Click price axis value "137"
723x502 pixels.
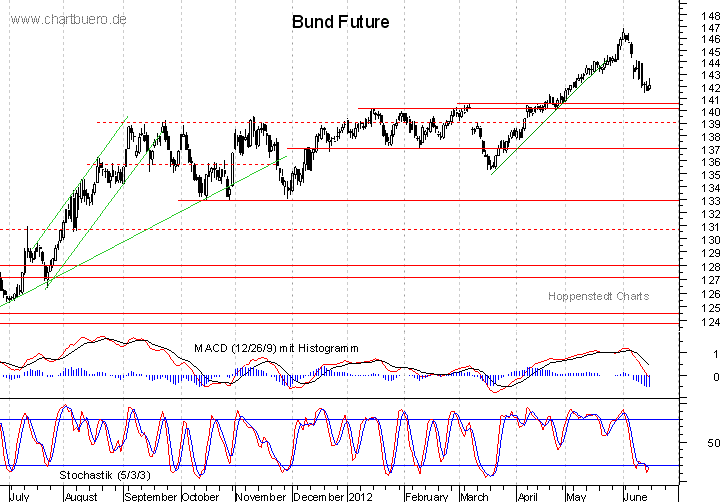(710, 150)
